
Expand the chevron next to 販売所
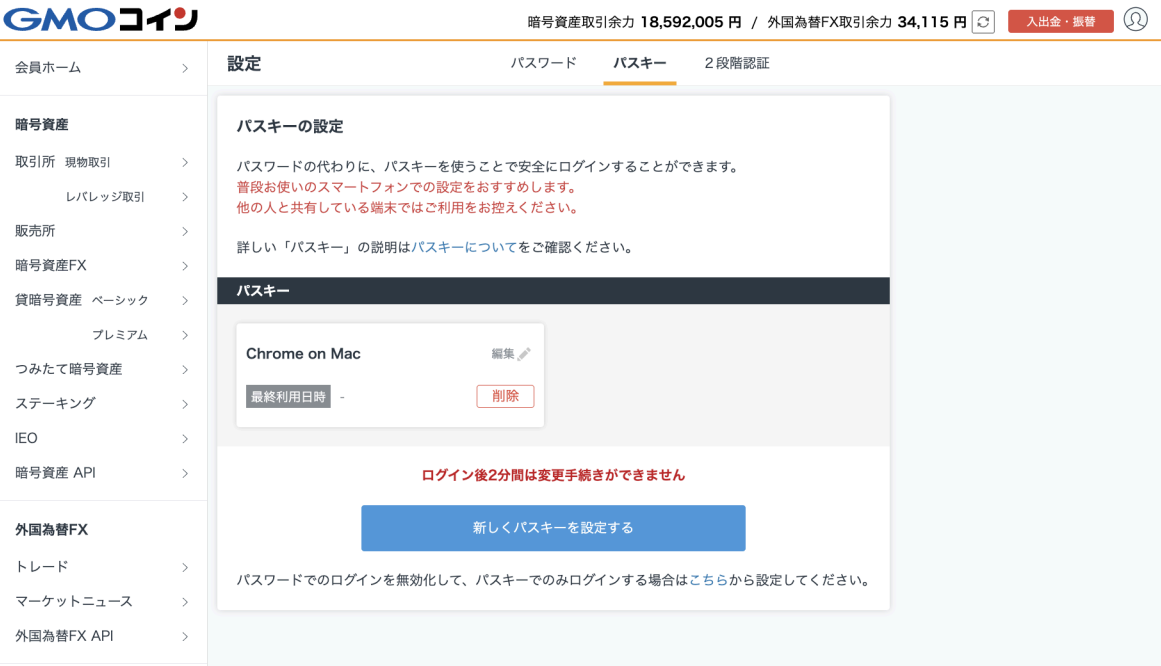(x=185, y=232)
